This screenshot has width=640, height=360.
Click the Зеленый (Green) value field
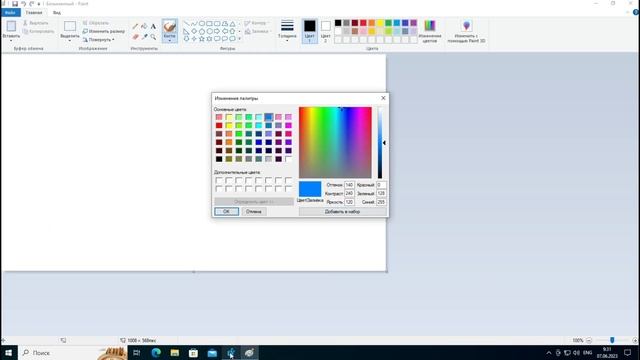[x=381, y=193]
